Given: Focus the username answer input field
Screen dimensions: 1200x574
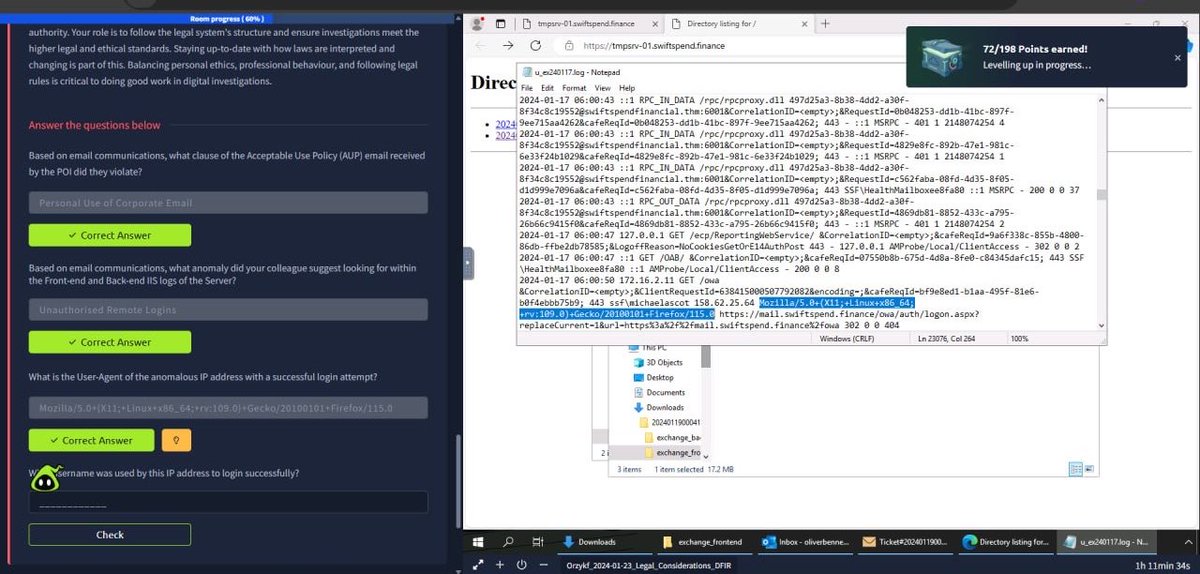Looking at the screenshot, I should pos(228,502).
